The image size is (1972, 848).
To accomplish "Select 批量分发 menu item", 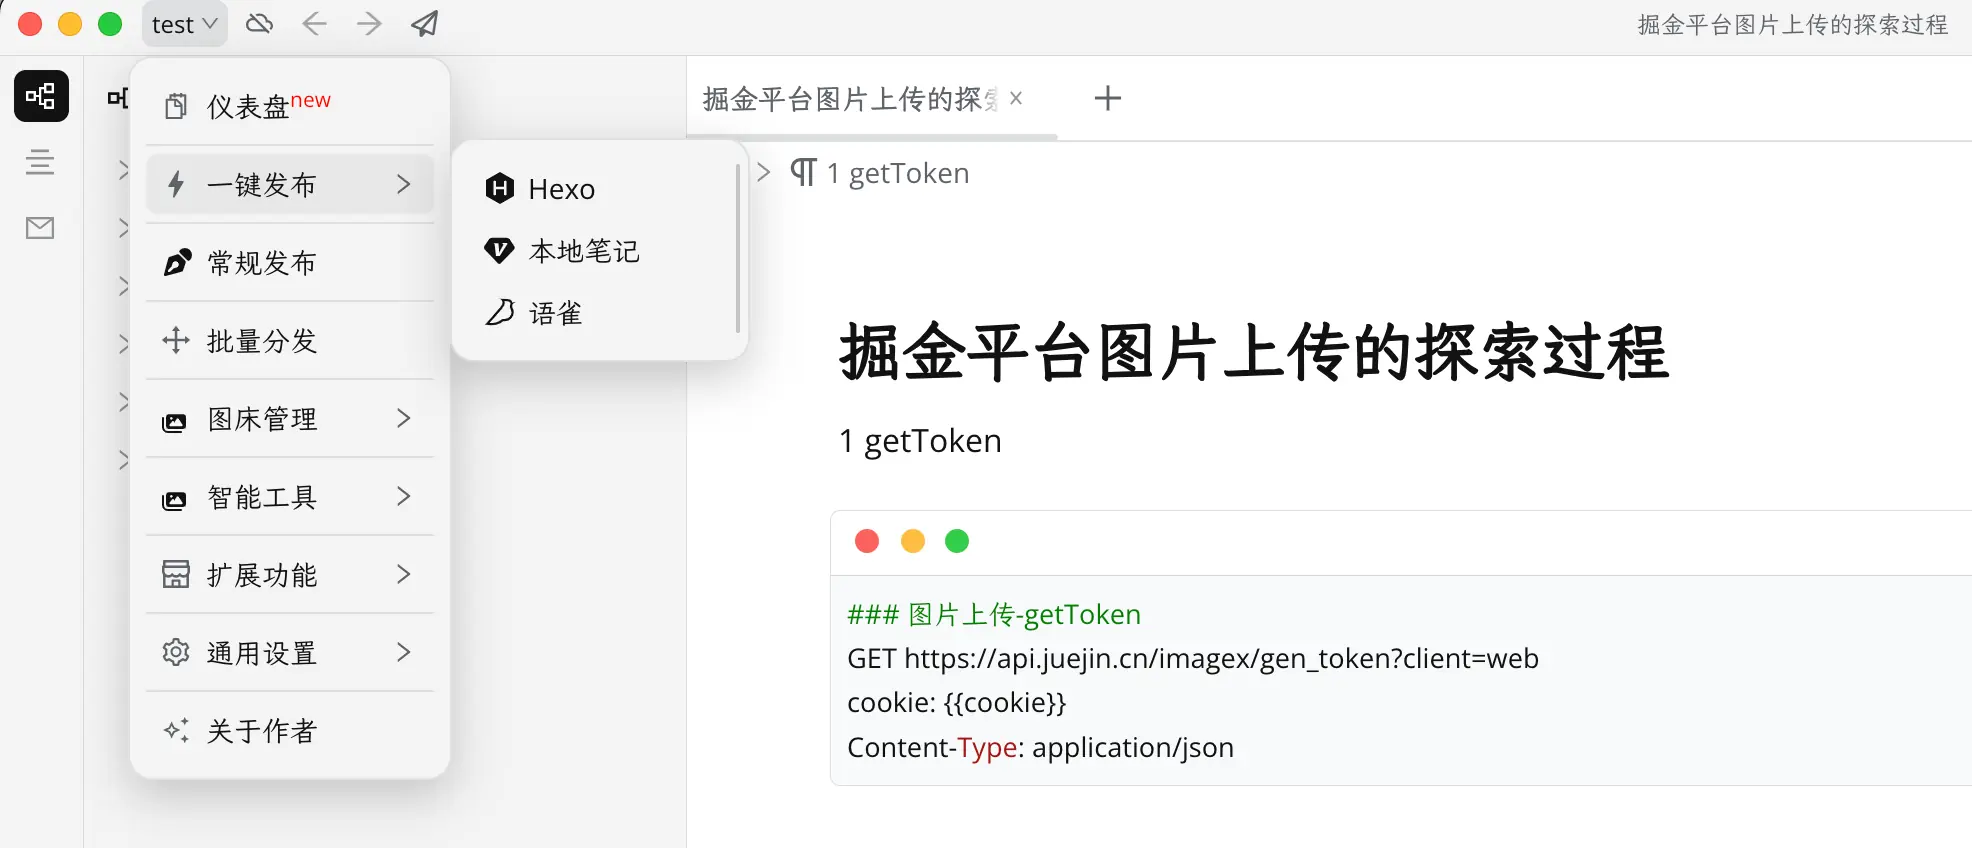I will pyautogui.click(x=290, y=340).
